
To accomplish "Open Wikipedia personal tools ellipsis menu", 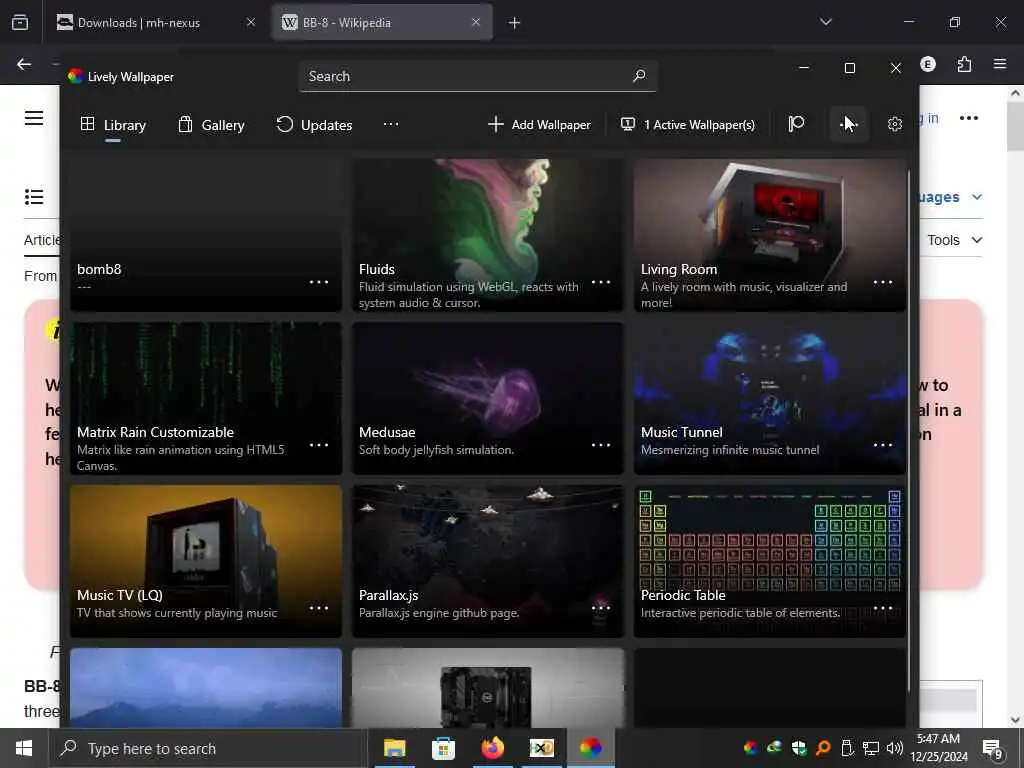I will click(x=969, y=118).
